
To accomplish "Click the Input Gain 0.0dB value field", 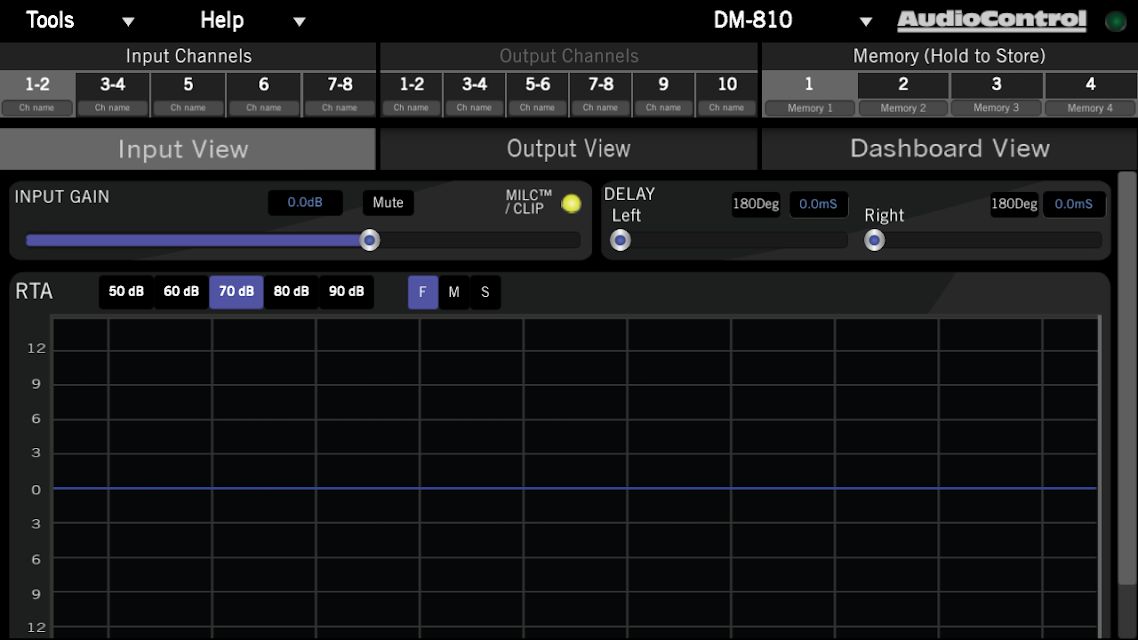I will pos(305,203).
